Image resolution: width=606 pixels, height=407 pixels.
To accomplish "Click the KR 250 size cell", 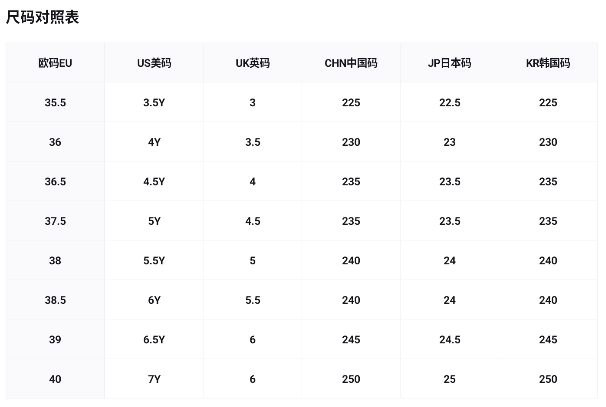I will click(x=547, y=379).
